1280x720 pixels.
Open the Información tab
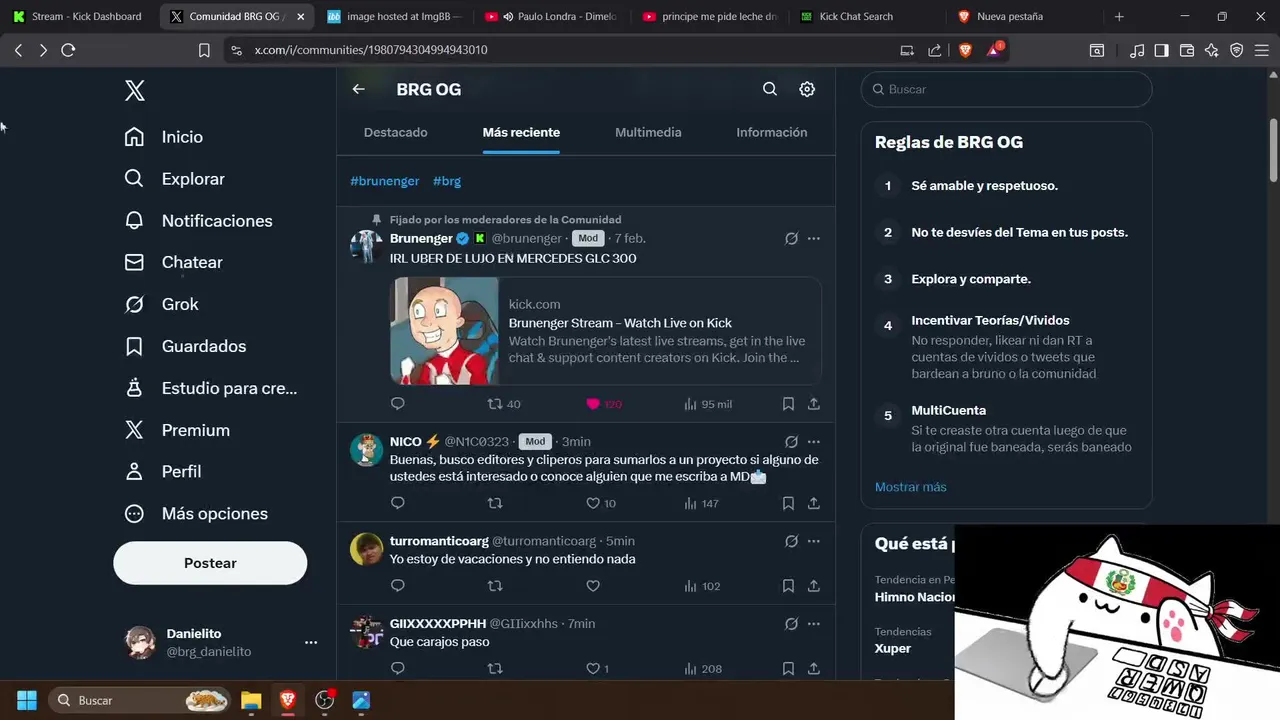click(771, 132)
